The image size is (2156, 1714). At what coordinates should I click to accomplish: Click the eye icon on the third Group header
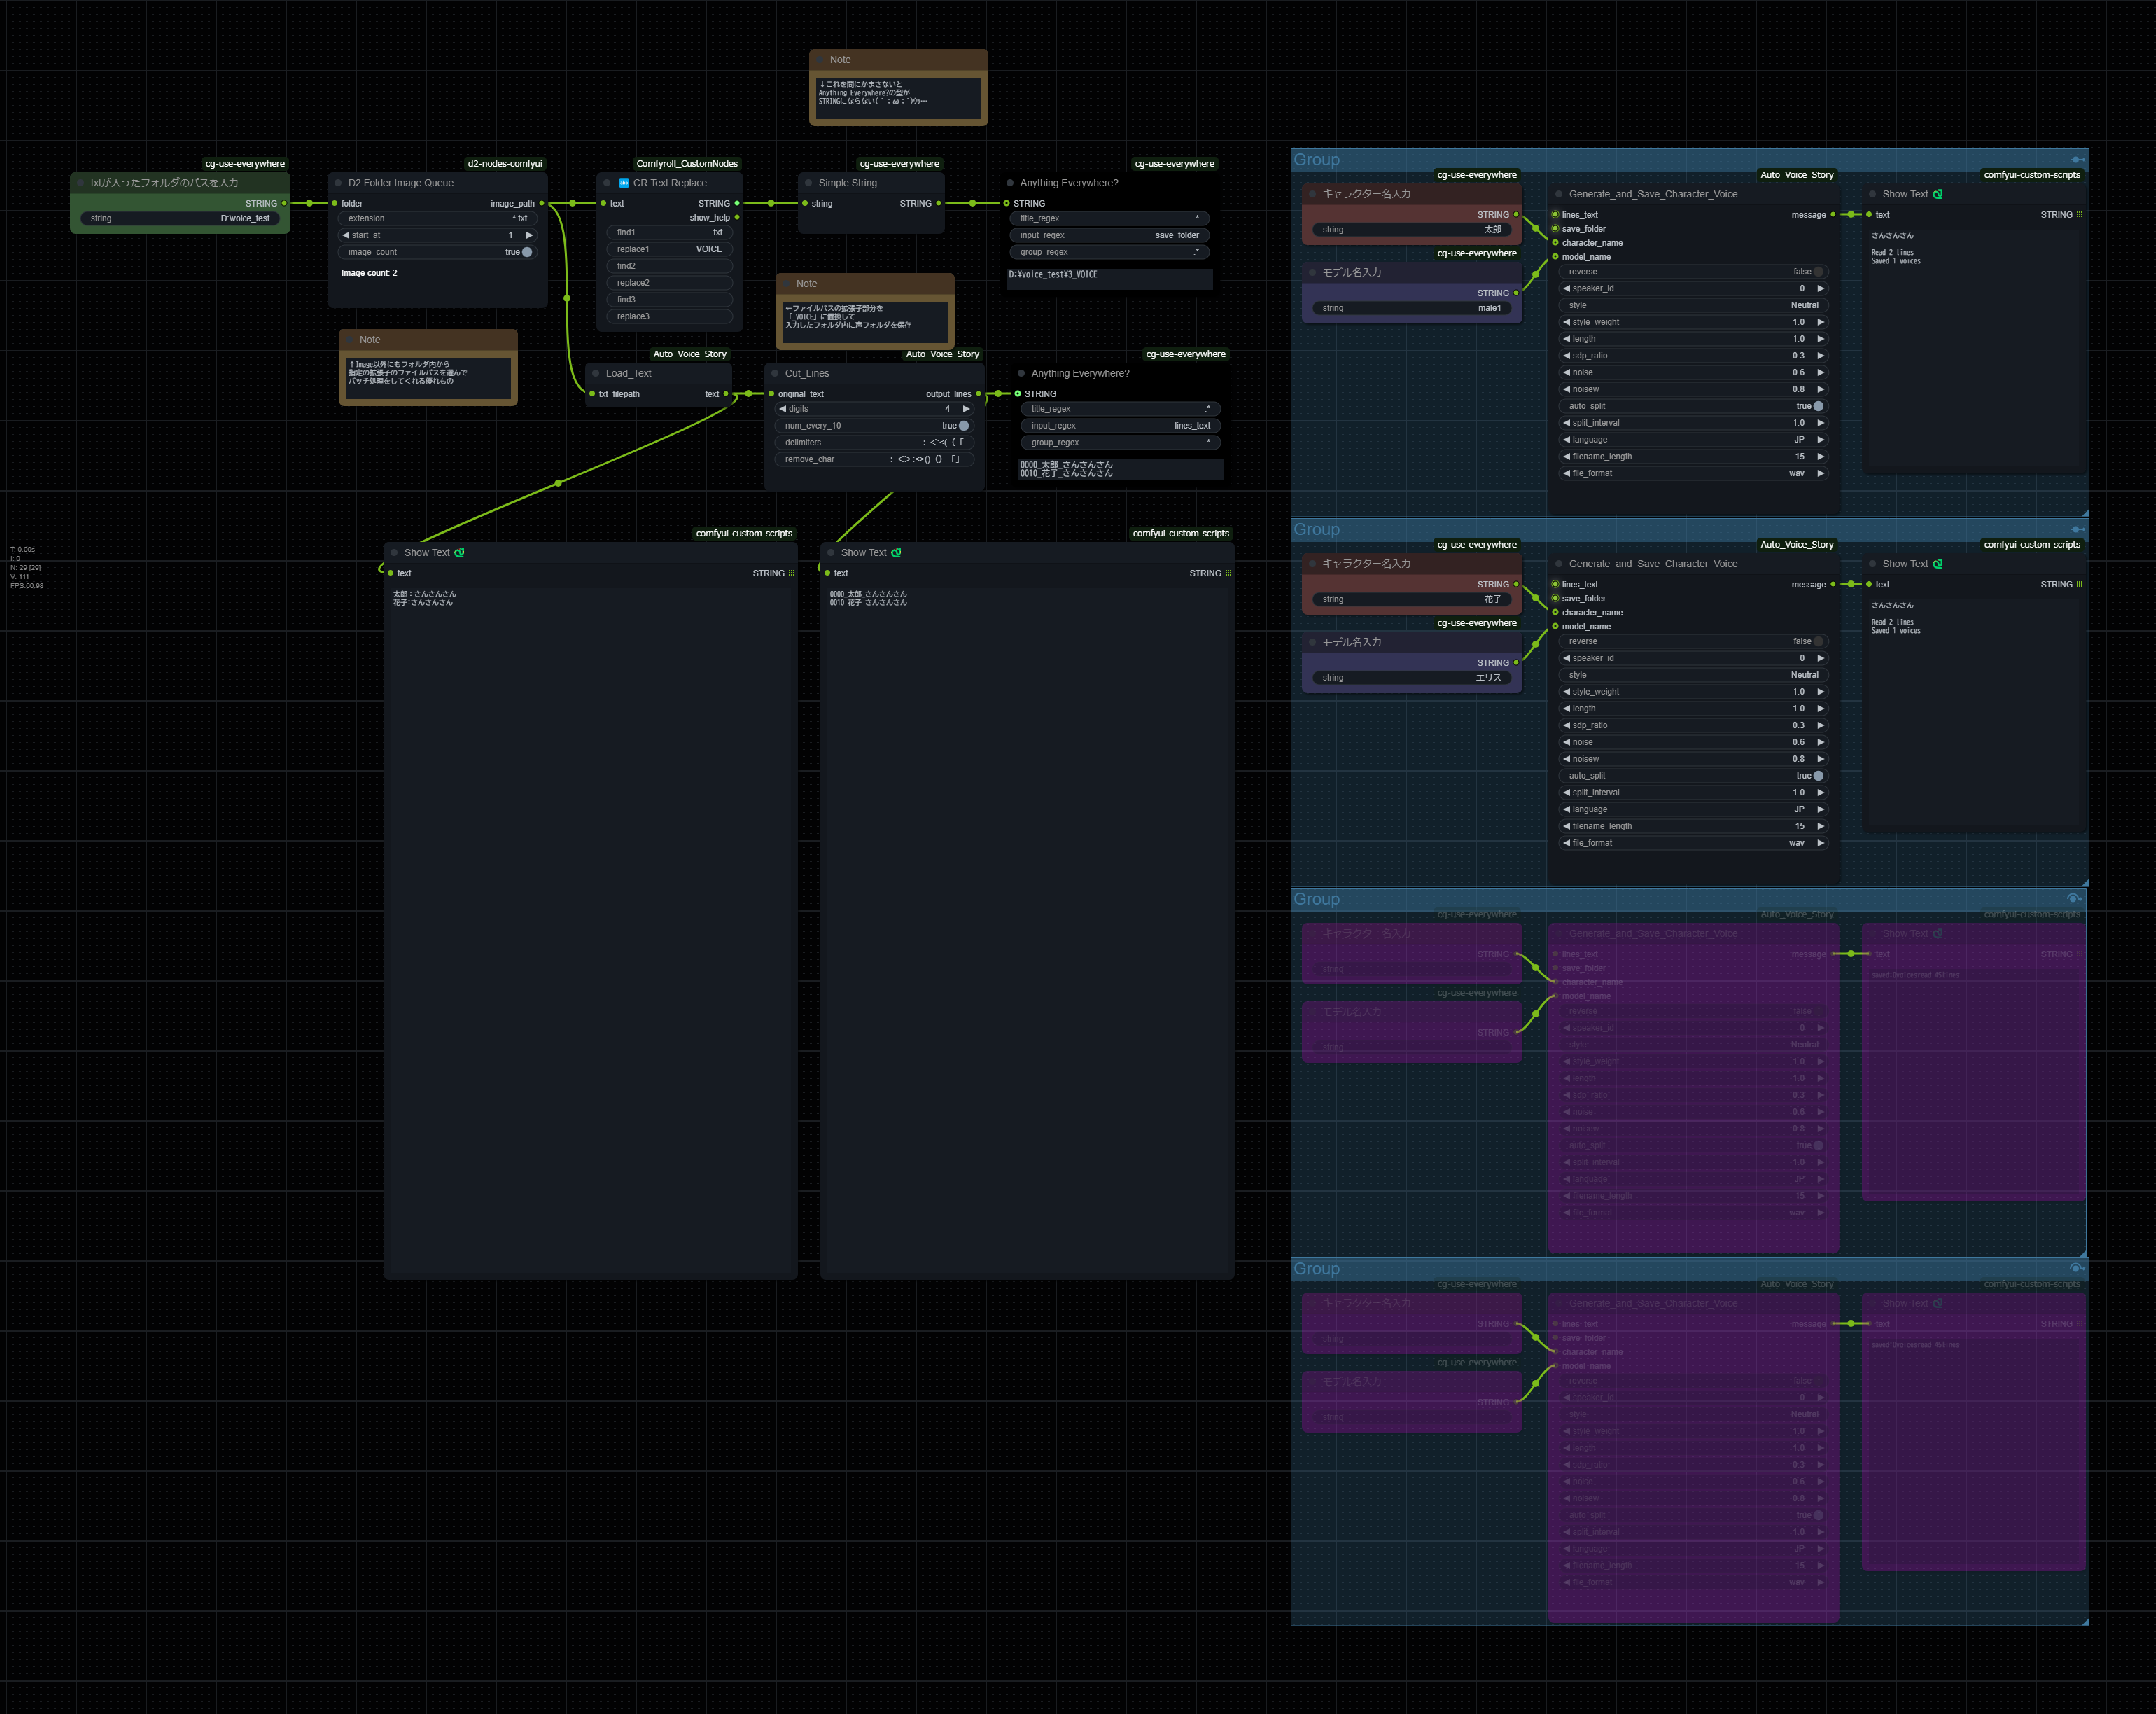pyautogui.click(x=2075, y=898)
